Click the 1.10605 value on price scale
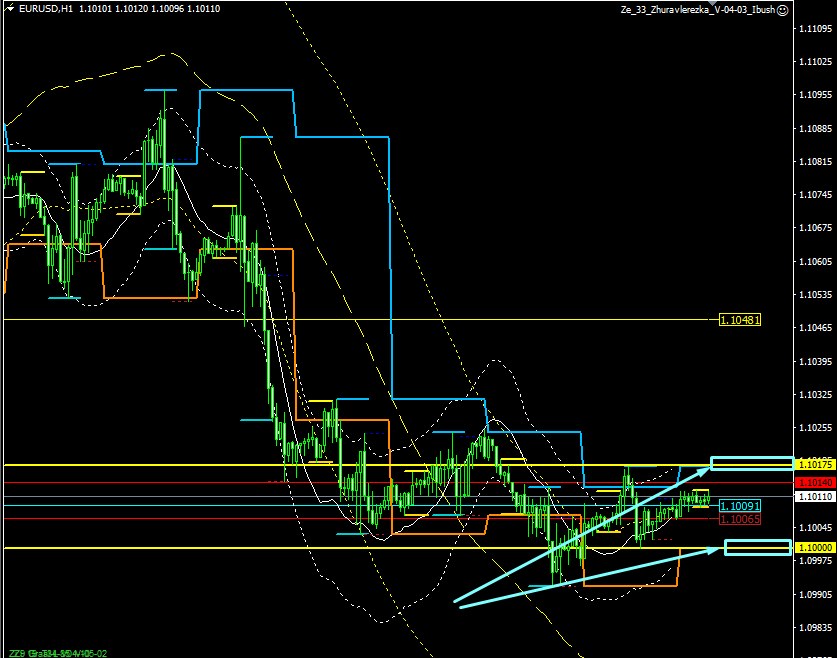837x658 pixels. pos(815,261)
